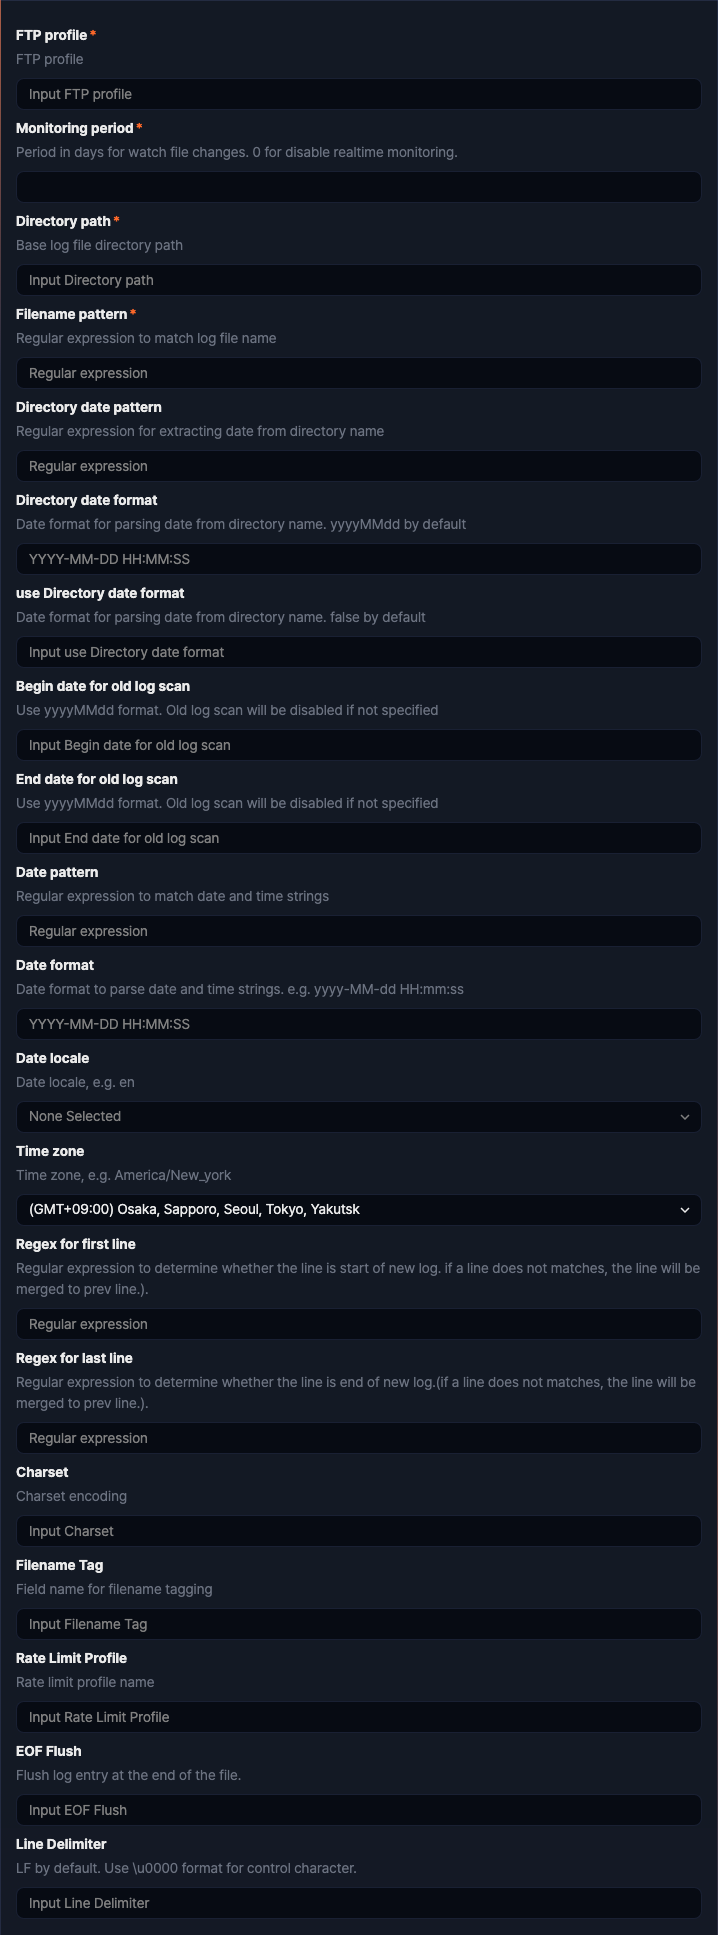Click the Date locale dropdown chevron arrow

point(685,1117)
